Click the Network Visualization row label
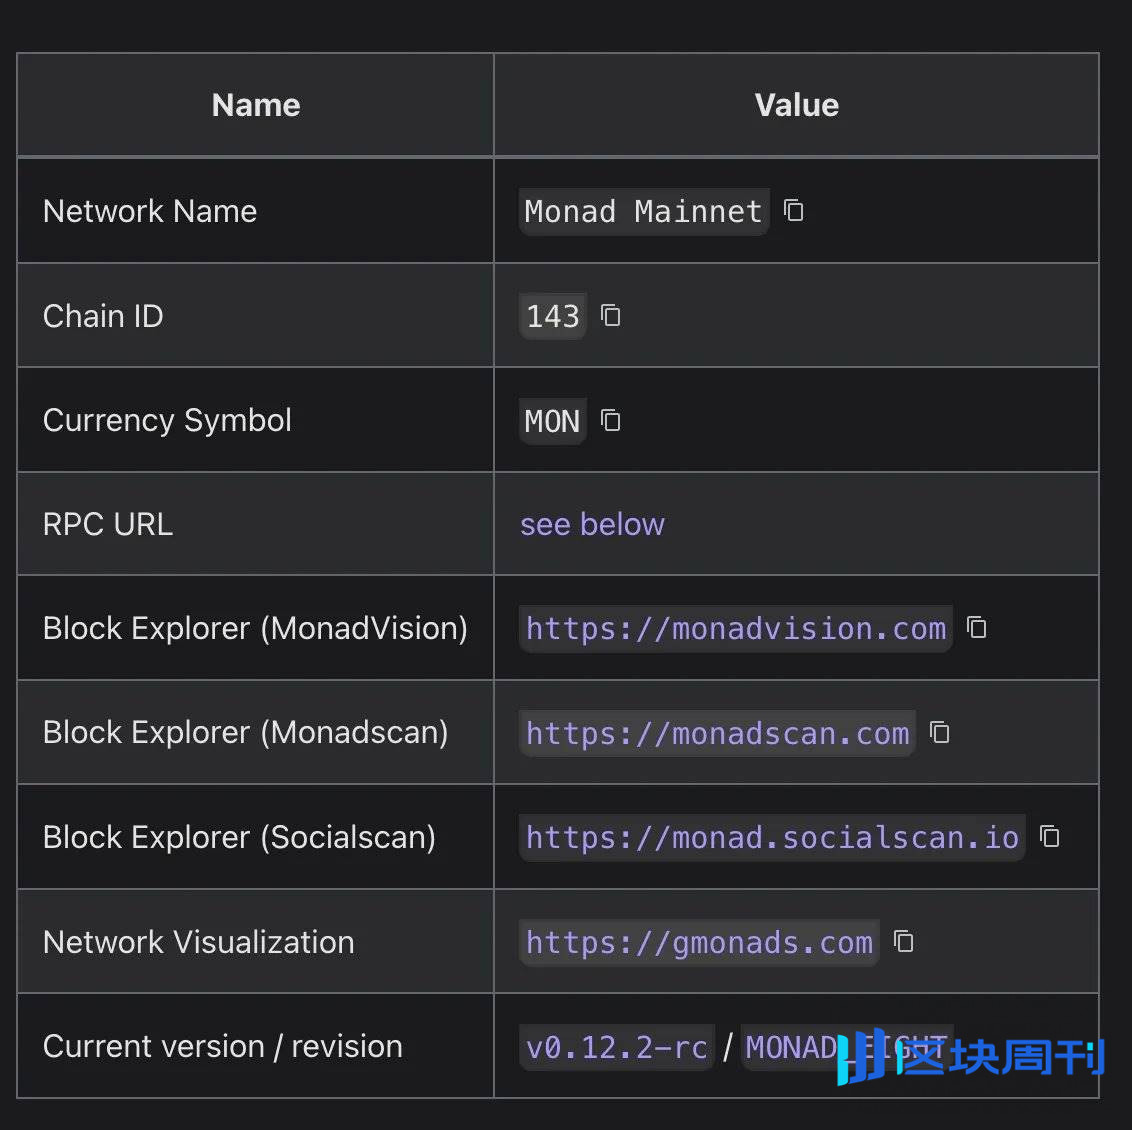 pyautogui.click(x=199, y=942)
